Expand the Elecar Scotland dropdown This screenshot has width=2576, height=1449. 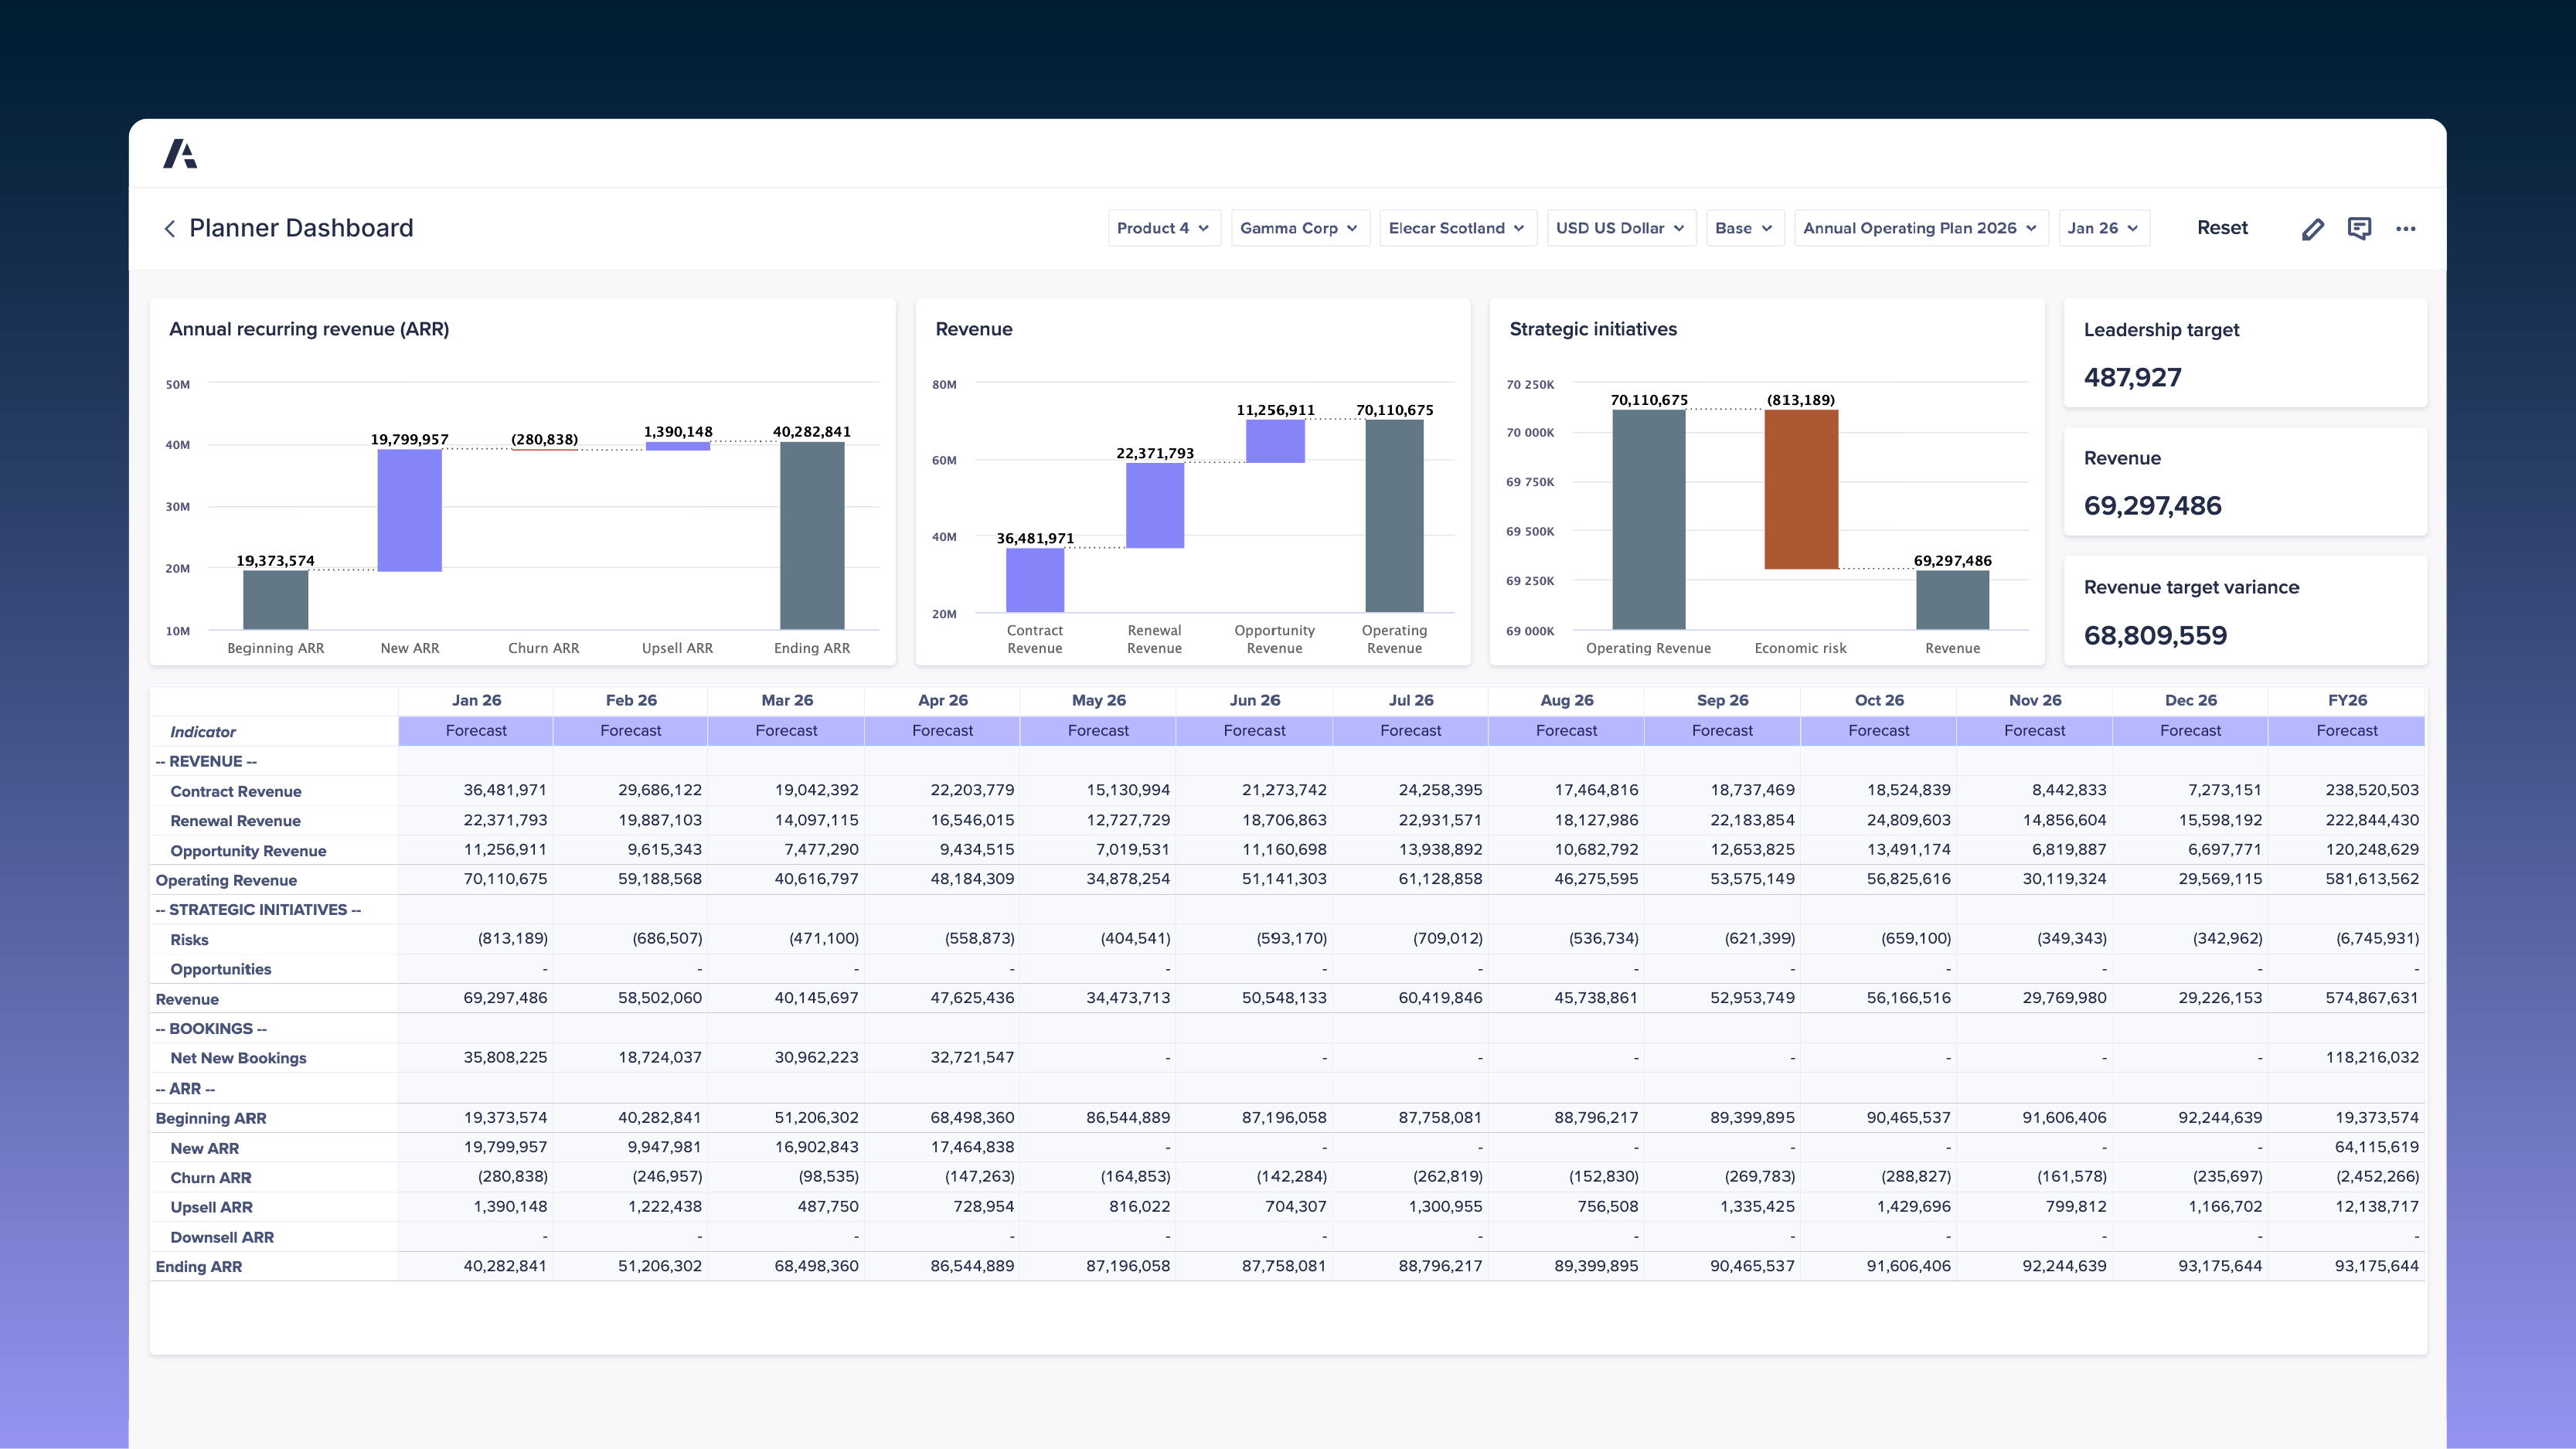(1457, 228)
